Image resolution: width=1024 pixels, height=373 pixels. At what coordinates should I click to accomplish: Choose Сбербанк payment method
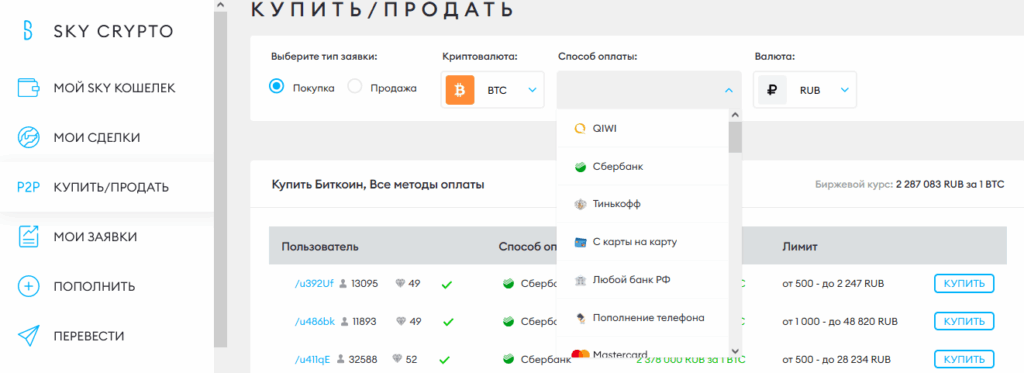click(x=643, y=167)
